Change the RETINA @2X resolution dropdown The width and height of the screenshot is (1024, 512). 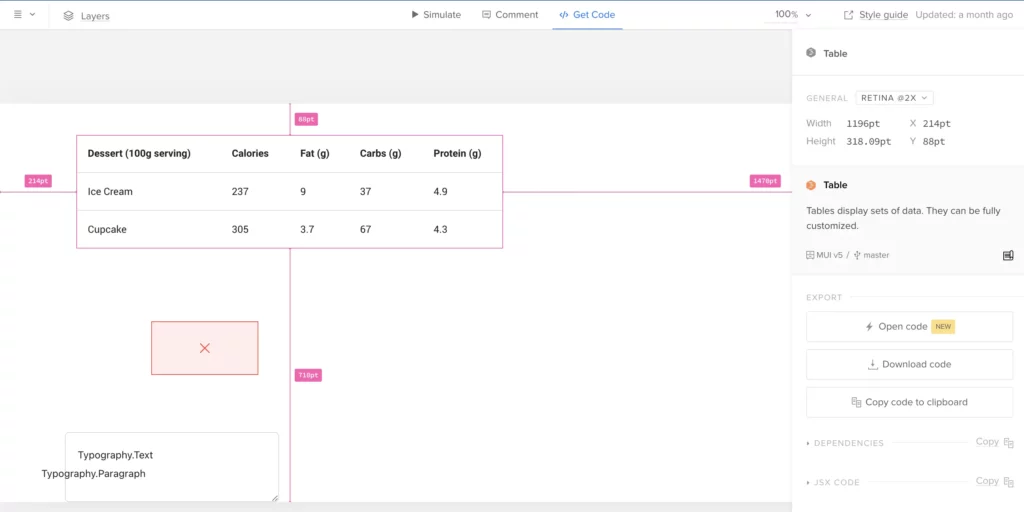894,98
